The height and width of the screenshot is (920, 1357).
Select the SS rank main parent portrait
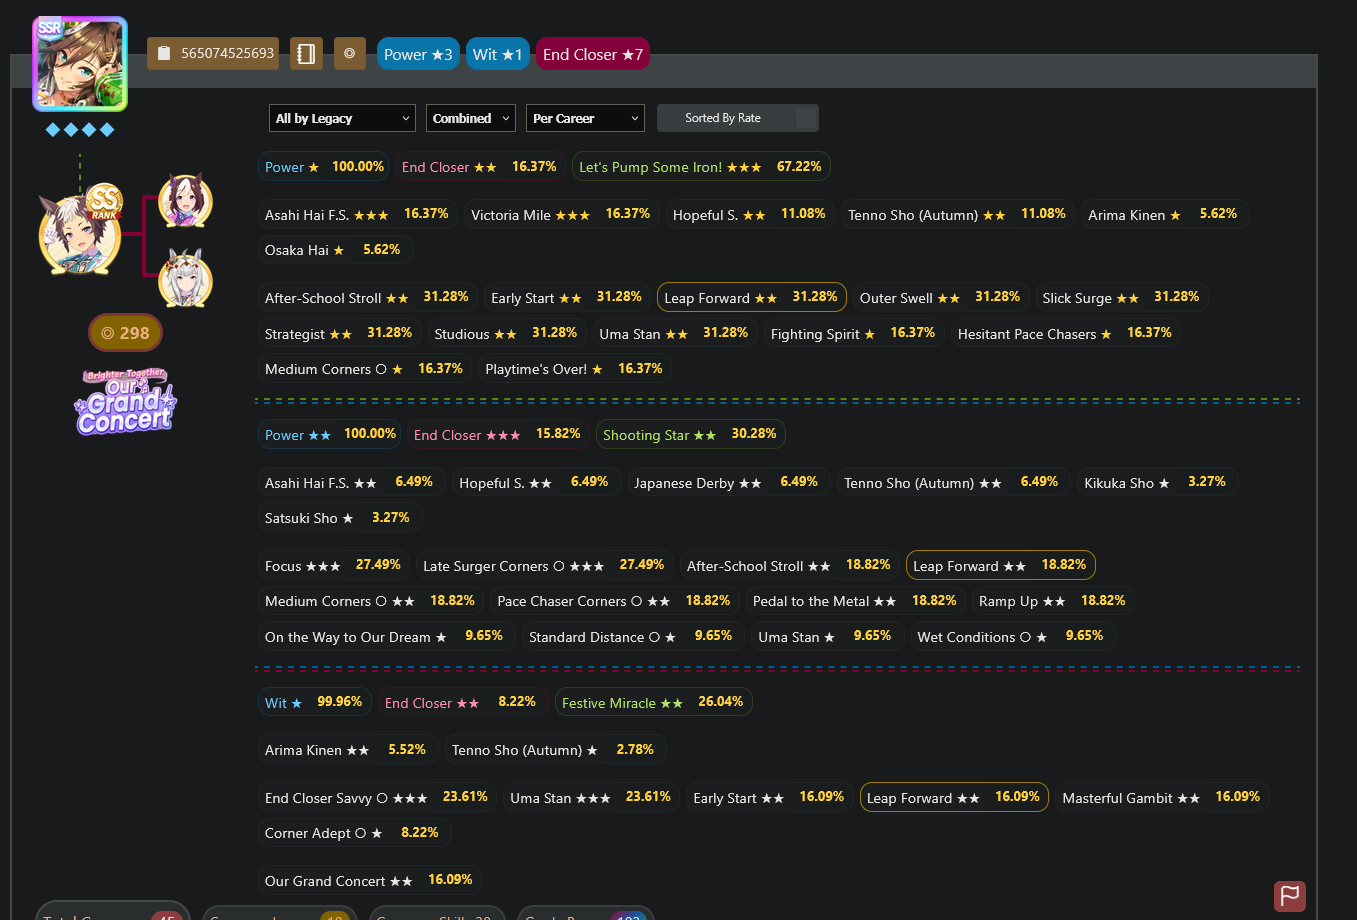[x=79, y=233]
